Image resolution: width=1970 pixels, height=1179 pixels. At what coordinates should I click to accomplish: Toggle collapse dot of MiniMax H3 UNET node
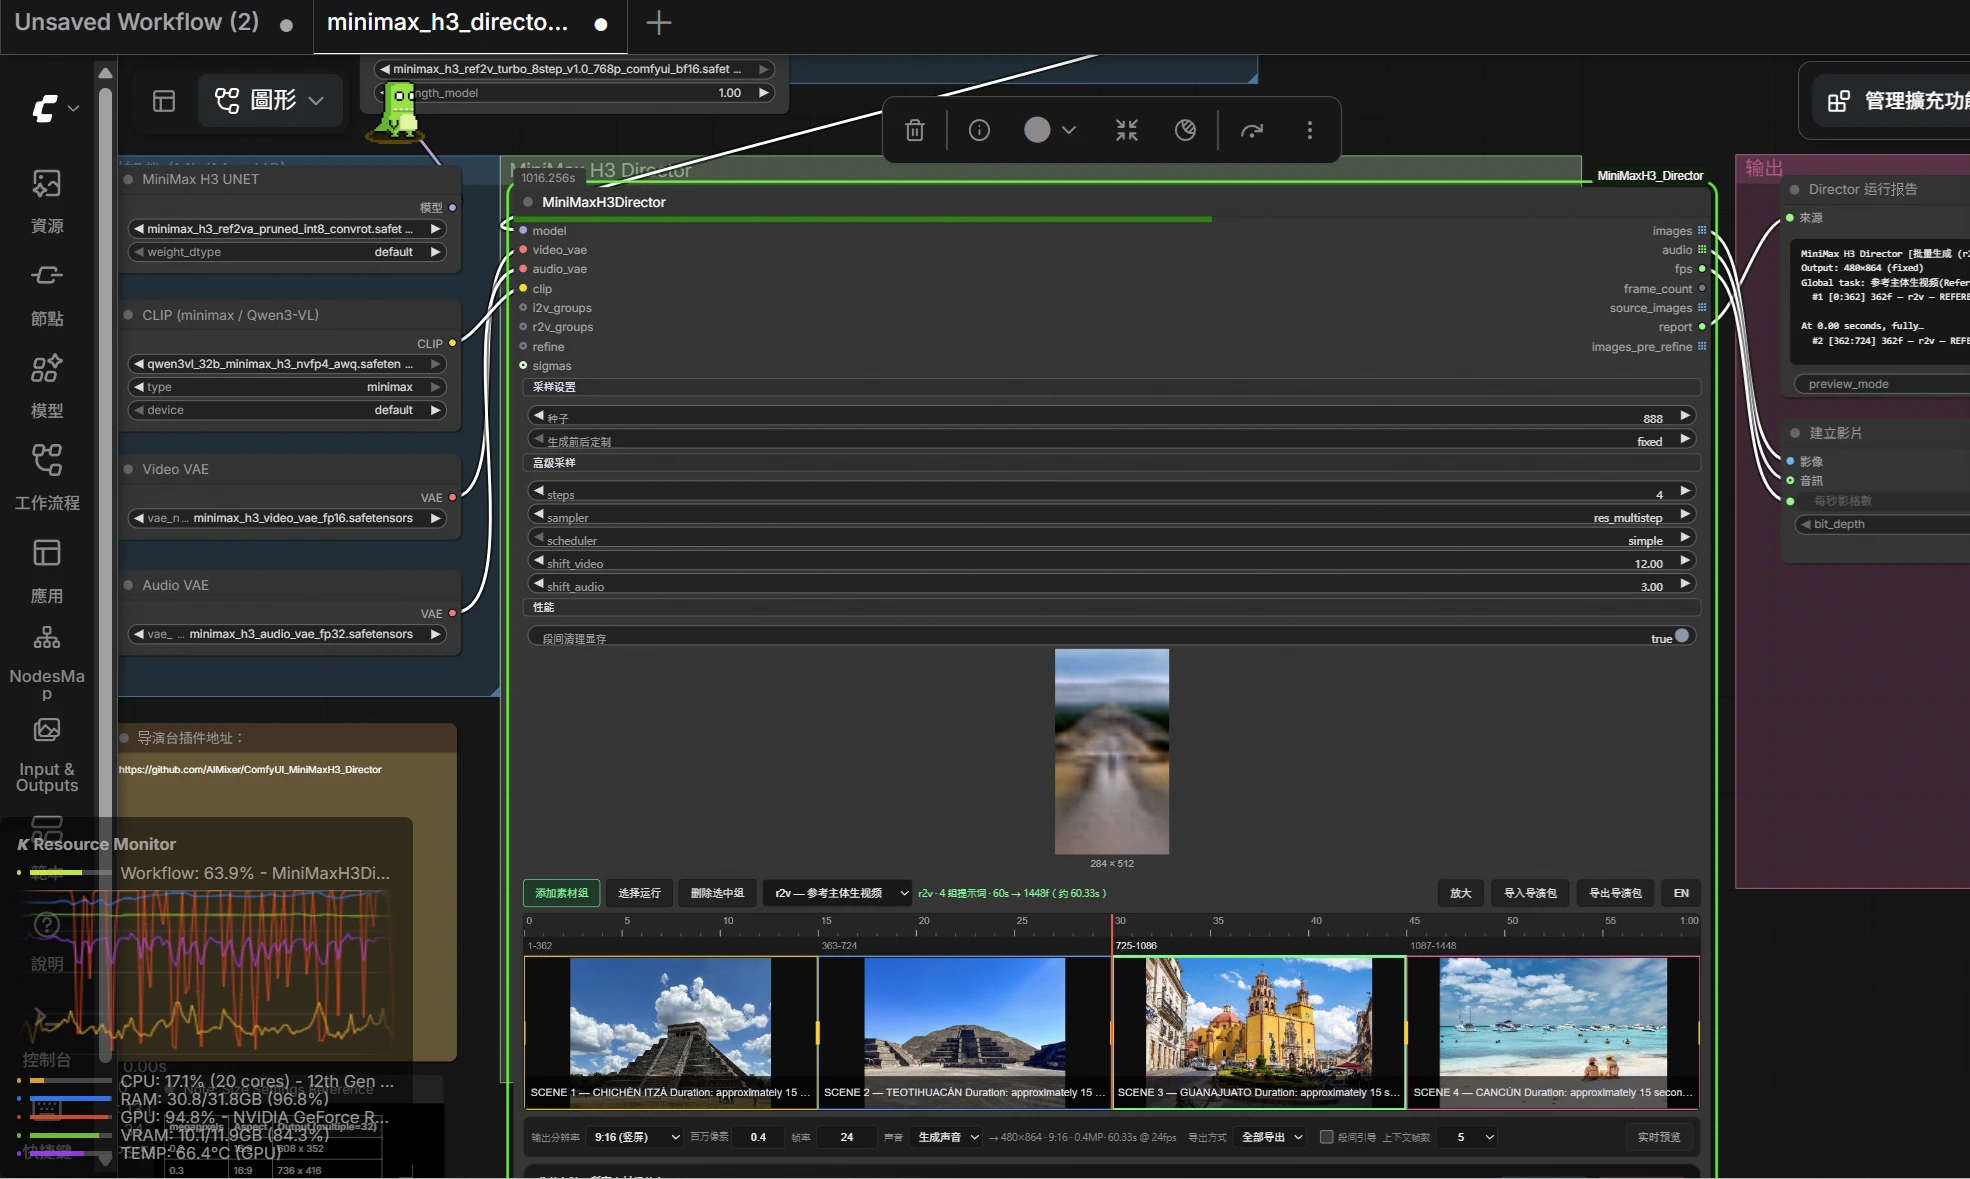click(x=128, y=180)
